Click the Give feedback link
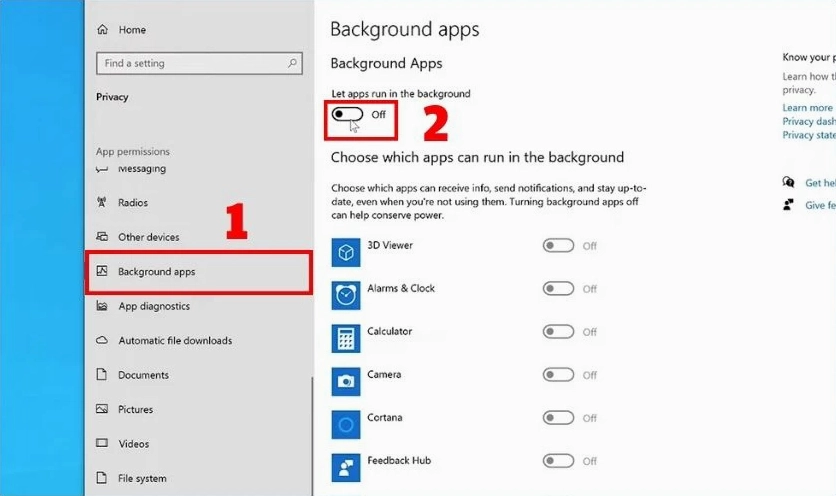836x496 pixels. coord(820,205)
